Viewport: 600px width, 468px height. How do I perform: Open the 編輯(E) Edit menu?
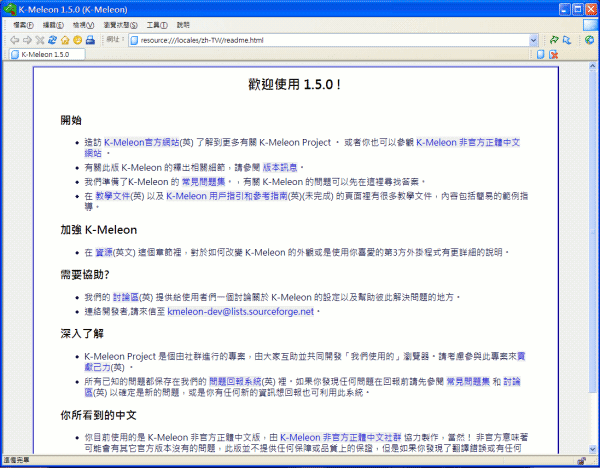tap(53, 25)
